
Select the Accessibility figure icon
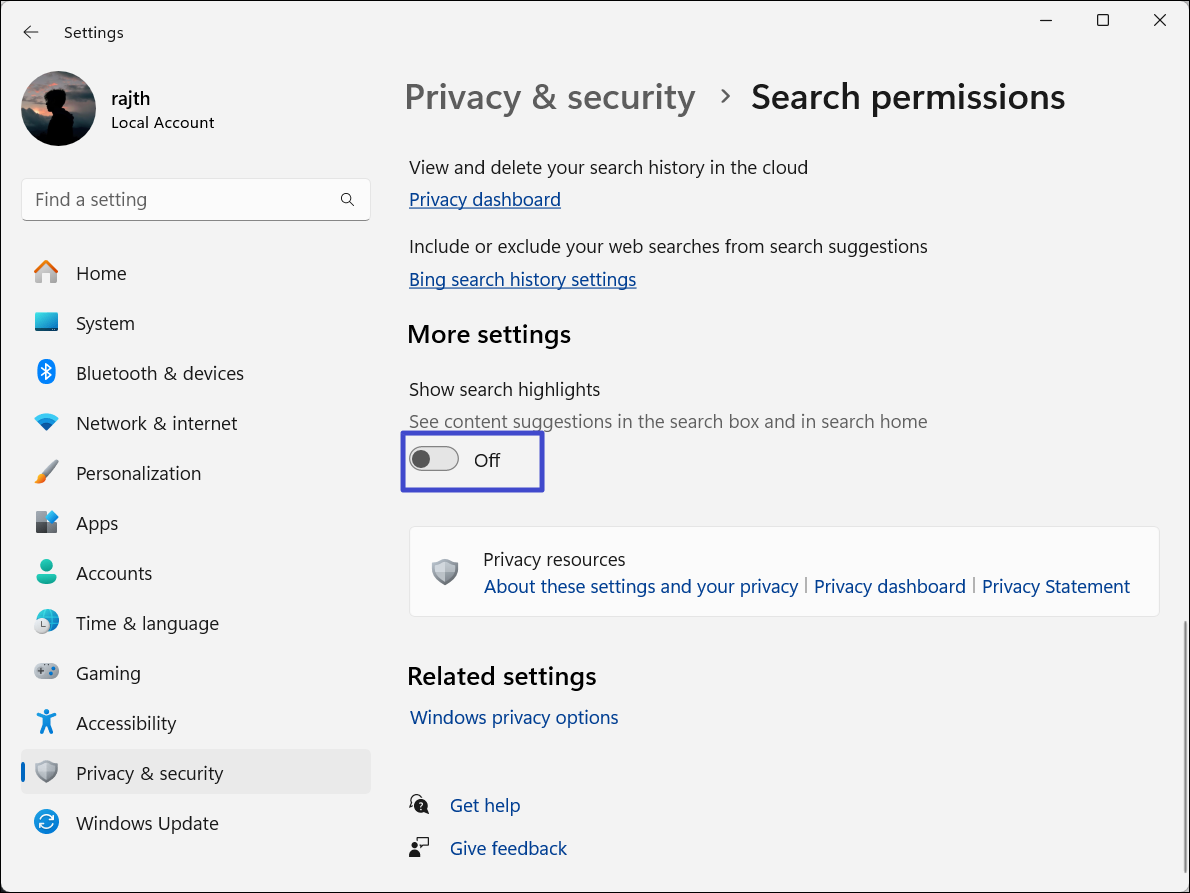[x=46, y=723]
